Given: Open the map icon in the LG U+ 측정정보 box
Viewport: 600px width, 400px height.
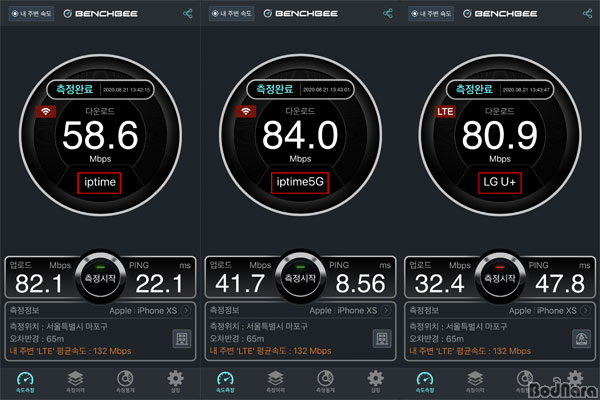Looking at the screenshot, I should [581, 339].
